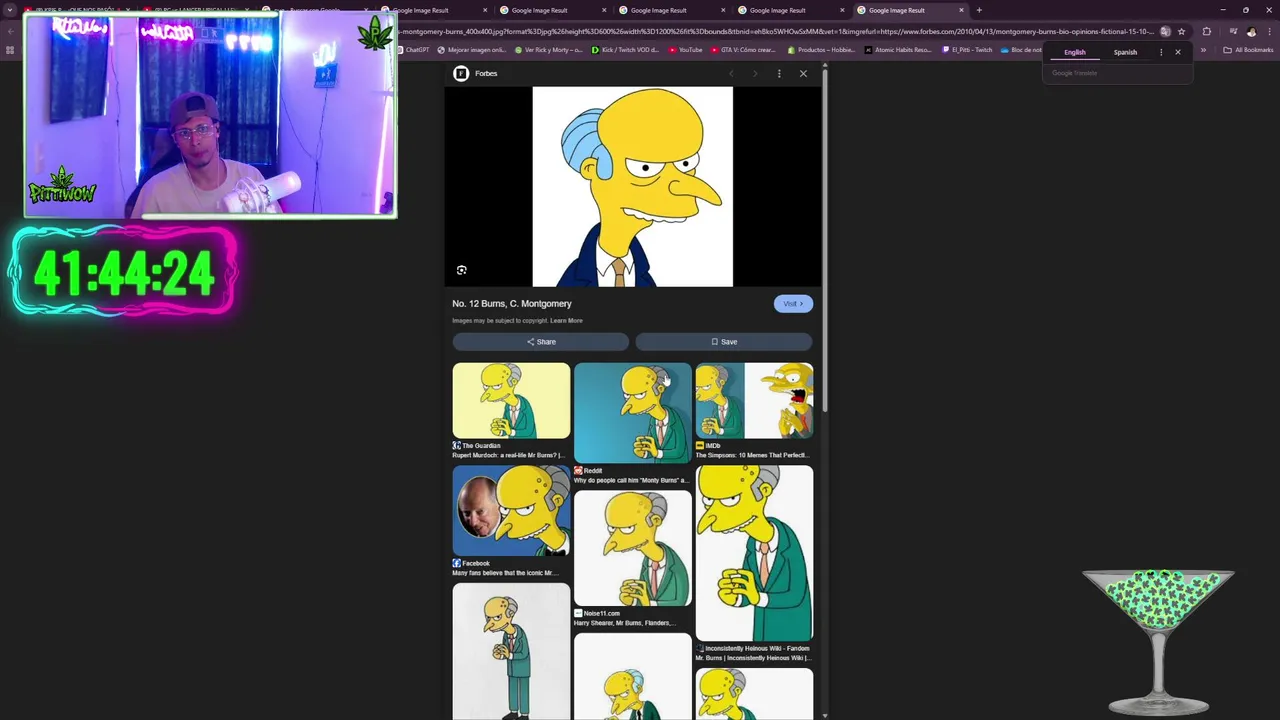Open the El_Pitti - Twitch bookmark
The image size is (1280, 720).
click(x=966, y=50)
